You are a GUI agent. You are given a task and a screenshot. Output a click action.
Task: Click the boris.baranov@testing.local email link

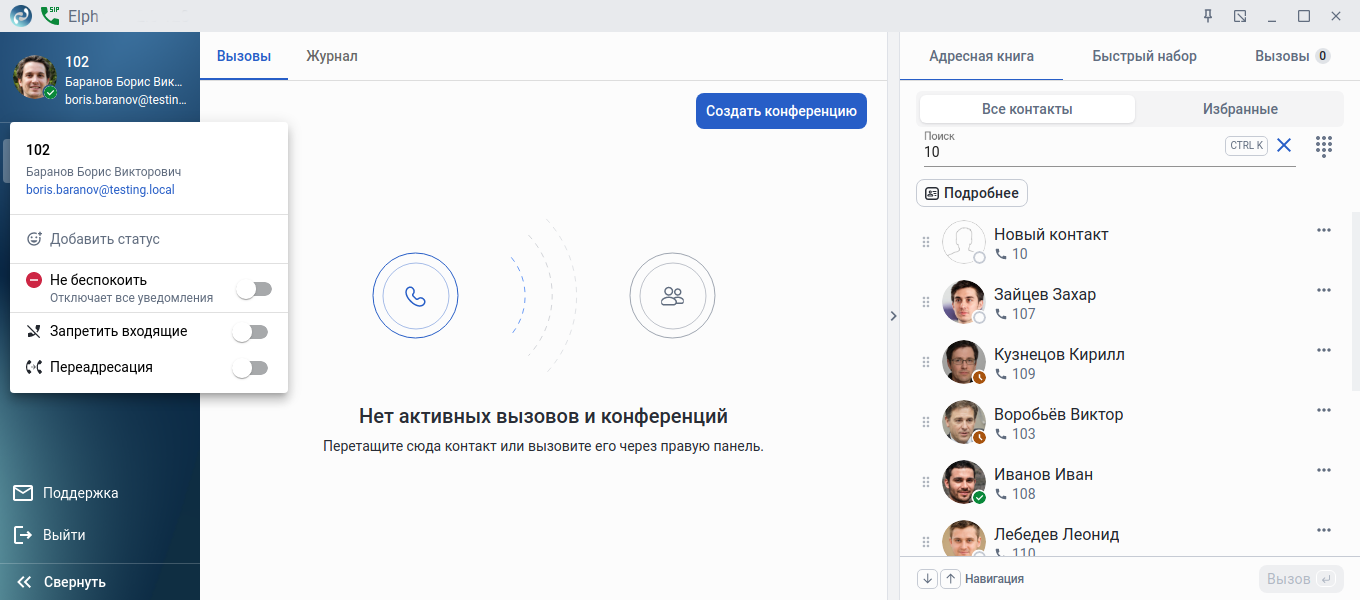point(100,189)
